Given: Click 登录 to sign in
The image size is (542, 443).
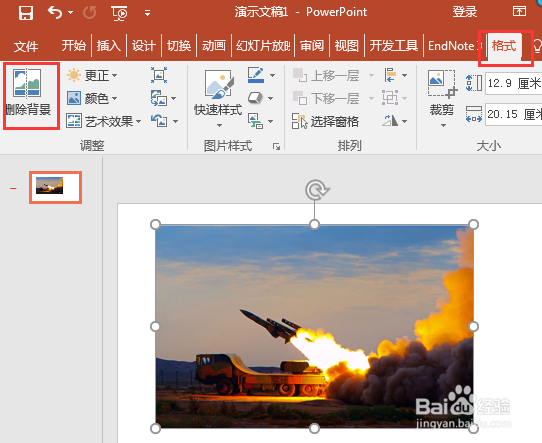Looking at the screenshot, I should point(465,12).
